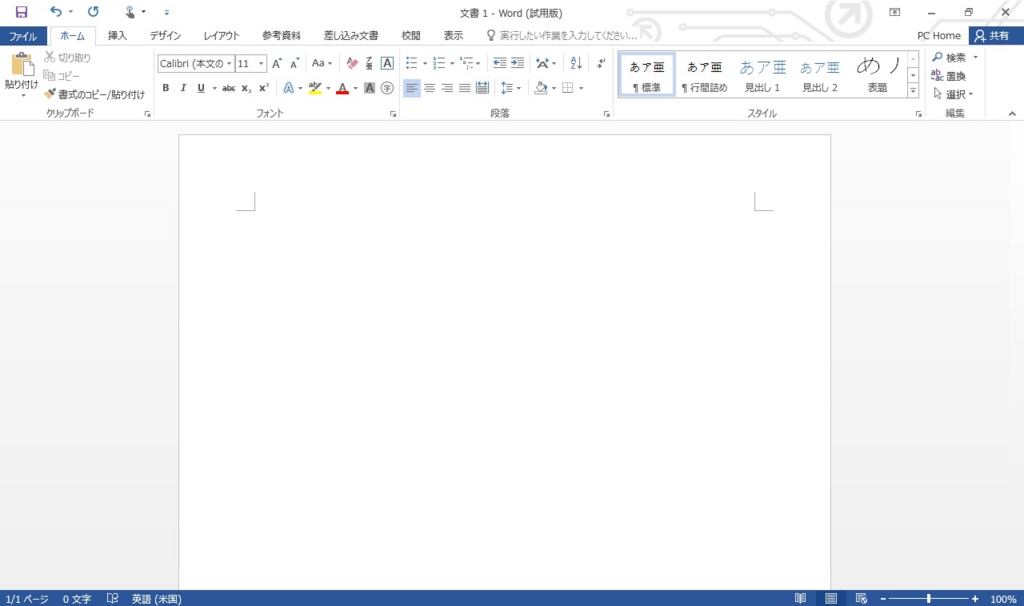The image size is (1024, 606).
Task: Decrease the paragraph indent
Action: [500, 63]
